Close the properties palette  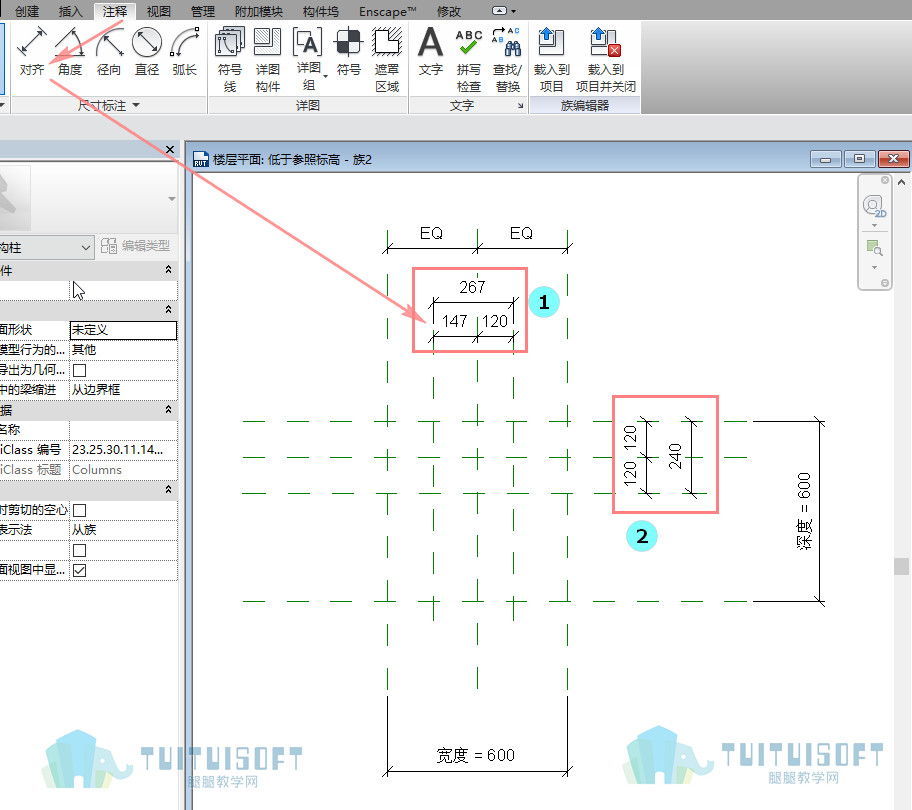(170, 149)
